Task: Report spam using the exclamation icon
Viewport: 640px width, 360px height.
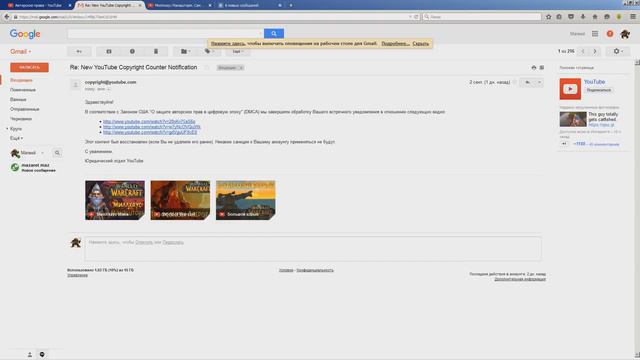Action: click(132, 51)
